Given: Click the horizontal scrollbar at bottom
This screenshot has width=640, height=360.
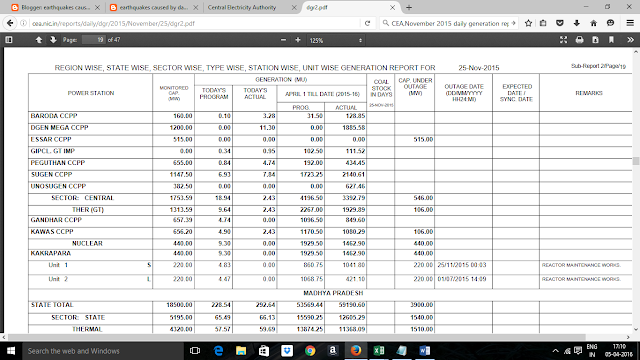Looking at the screenshot, I should [x=297, y=337].
